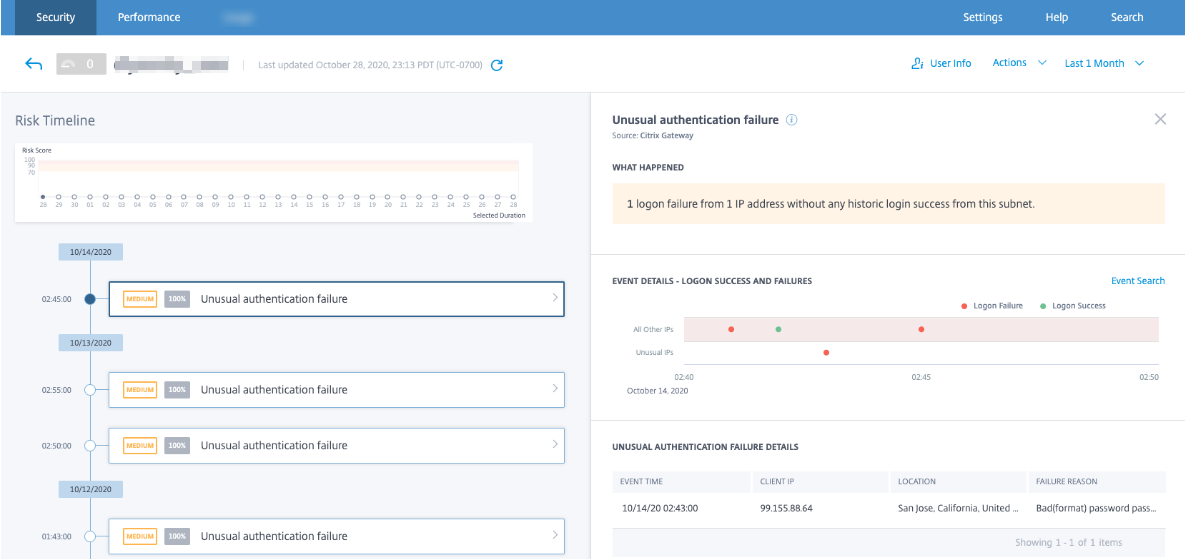Close the Unusual authentication failure panel
The image size is (1185, 559).
pos(1160,119)
